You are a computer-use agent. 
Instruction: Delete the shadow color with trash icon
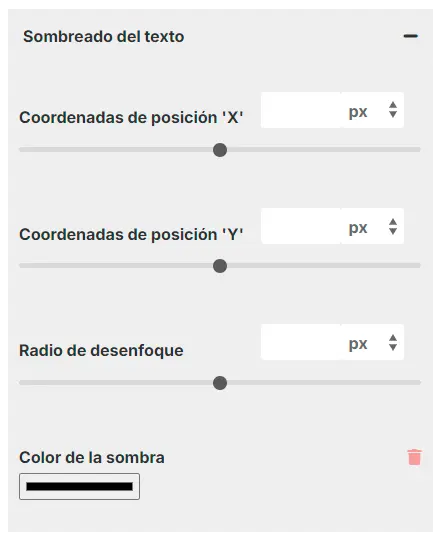click(x=414, y=457)
